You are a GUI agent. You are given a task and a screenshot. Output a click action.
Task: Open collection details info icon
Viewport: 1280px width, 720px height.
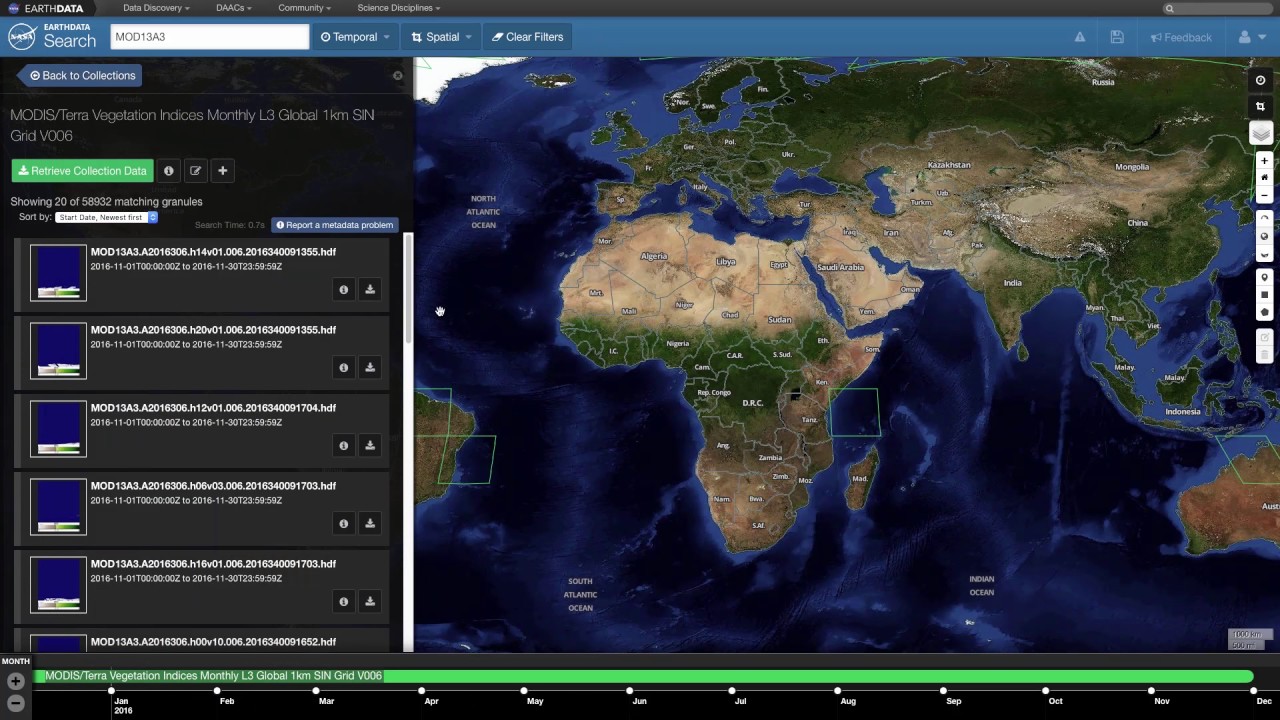click(x=169, y=171)
